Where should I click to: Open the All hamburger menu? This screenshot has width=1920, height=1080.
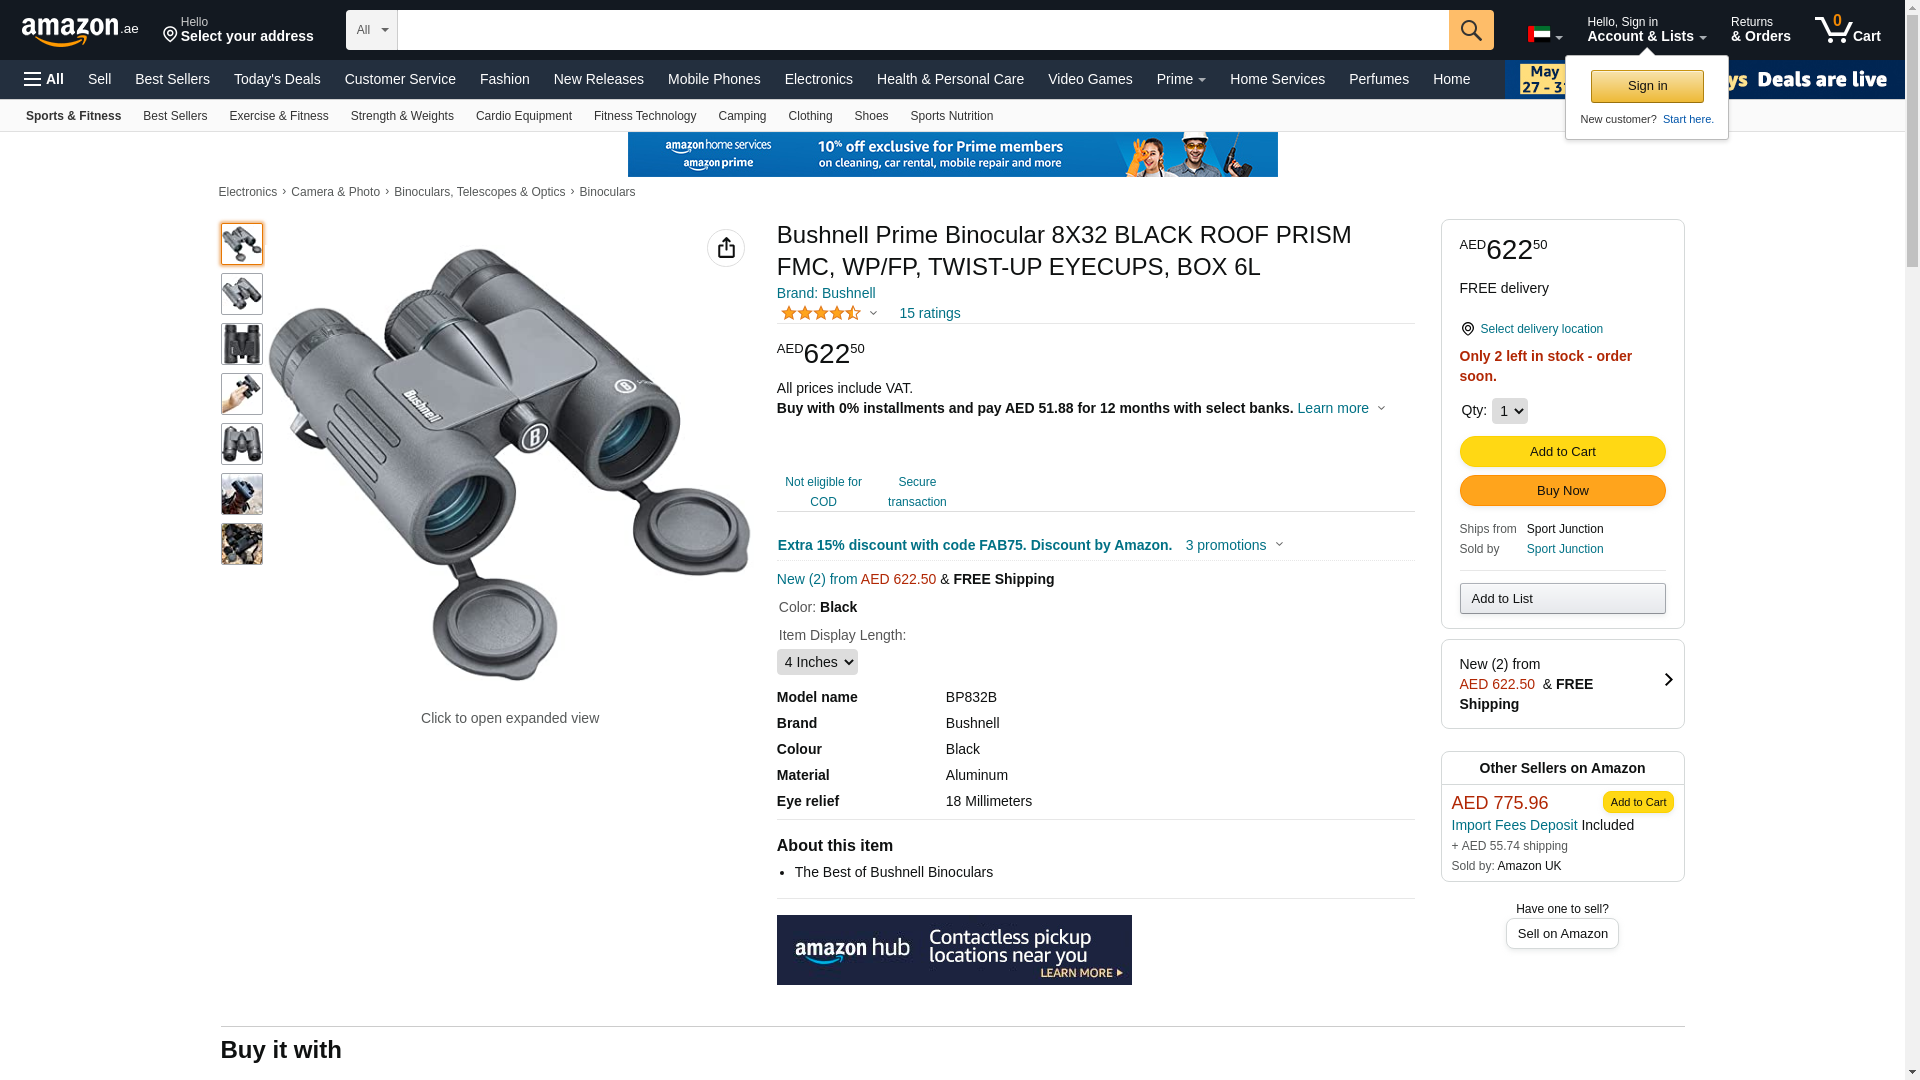tap(44, 79)
